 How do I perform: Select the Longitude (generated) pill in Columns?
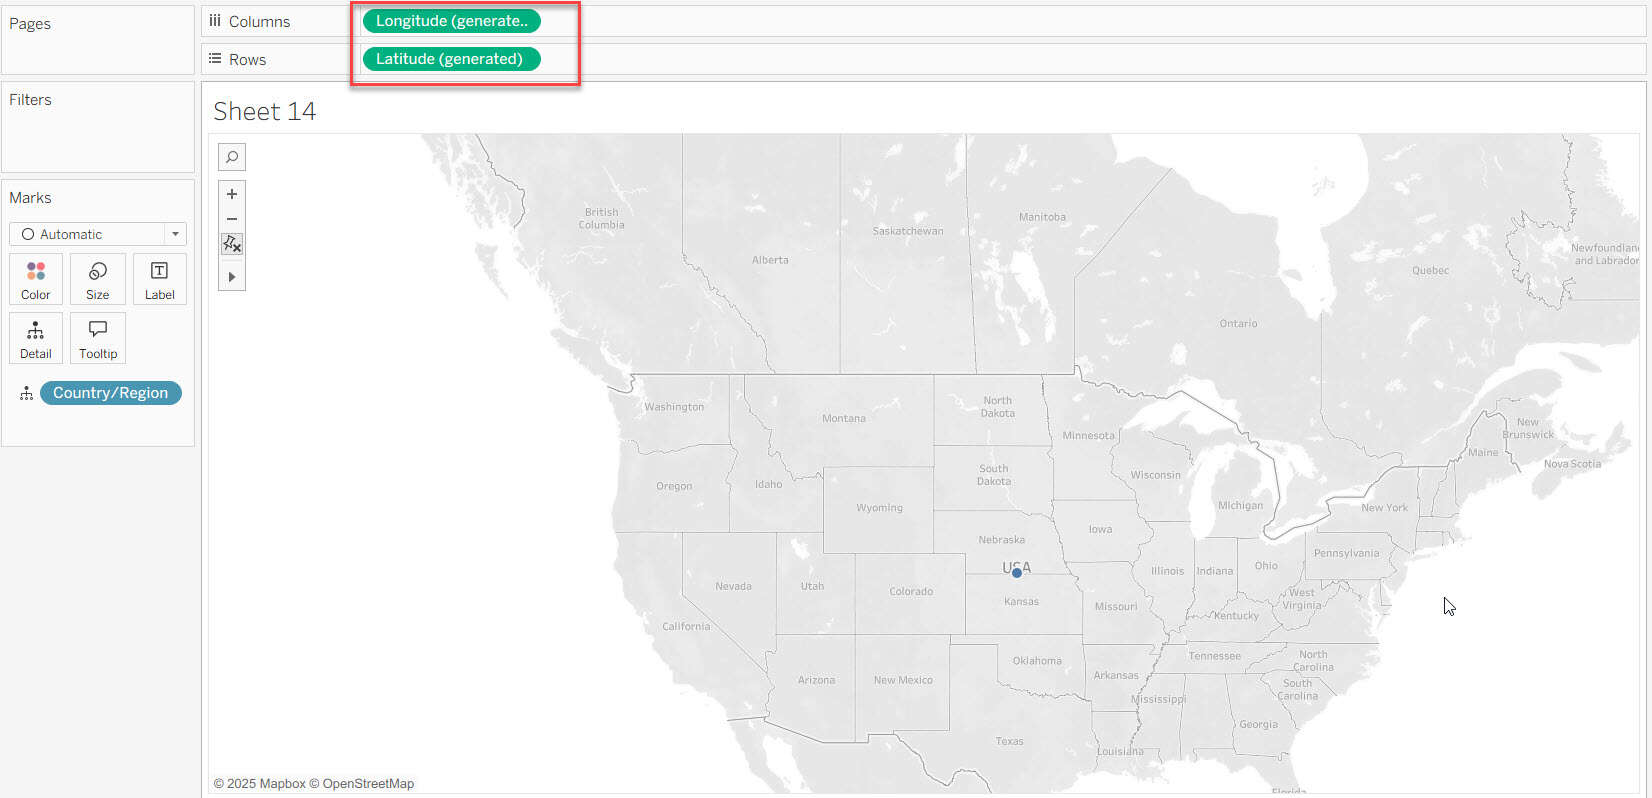coord(451,21)
